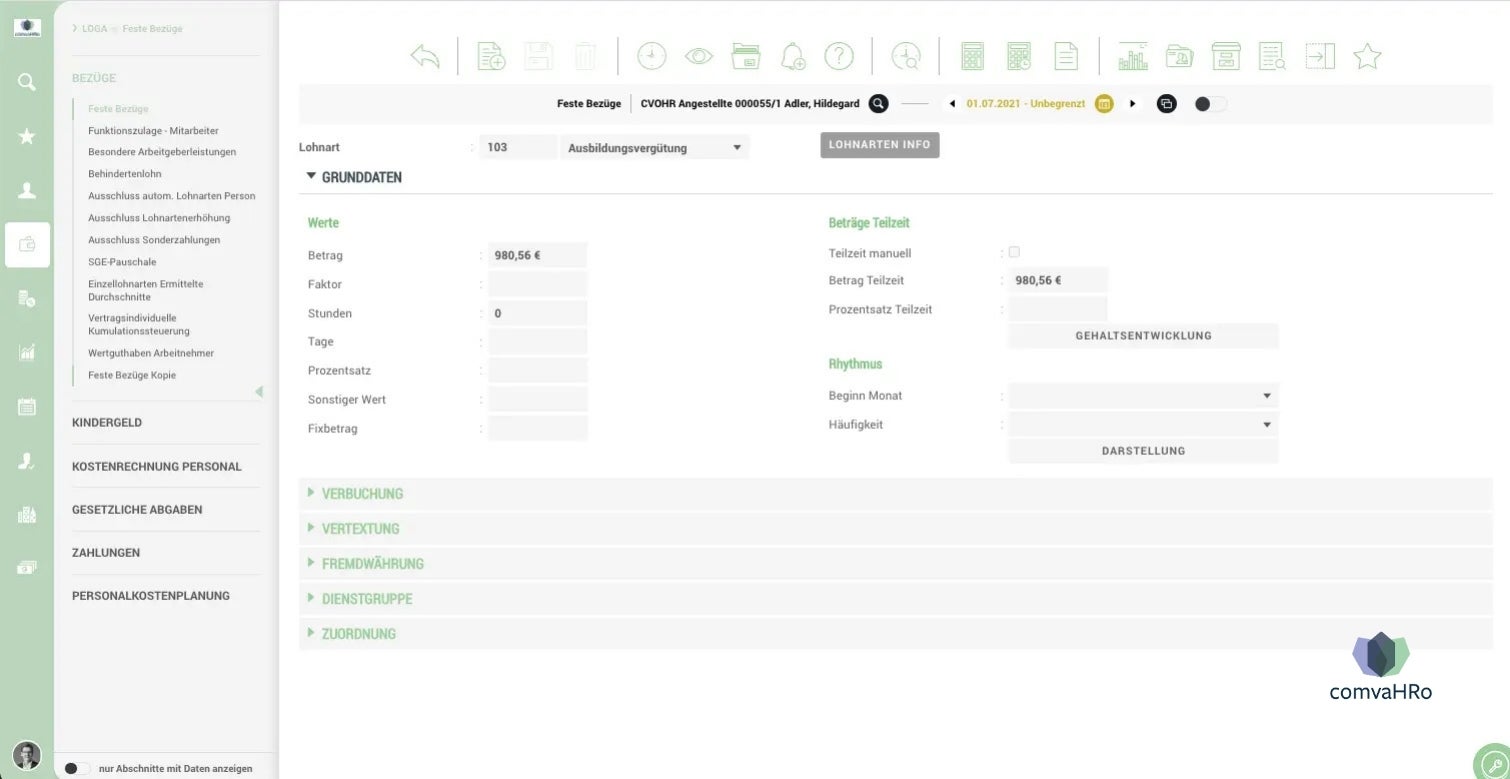Click the eye view icon in toolbar
The width and height of the screenshot is (1510, 779).
[x=699, y=57]
